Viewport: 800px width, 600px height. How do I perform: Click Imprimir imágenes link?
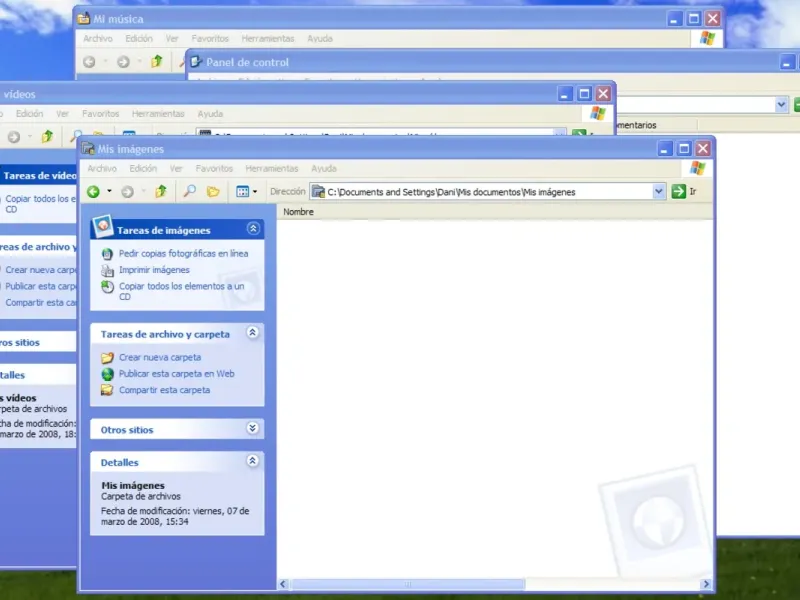[154, 270]
